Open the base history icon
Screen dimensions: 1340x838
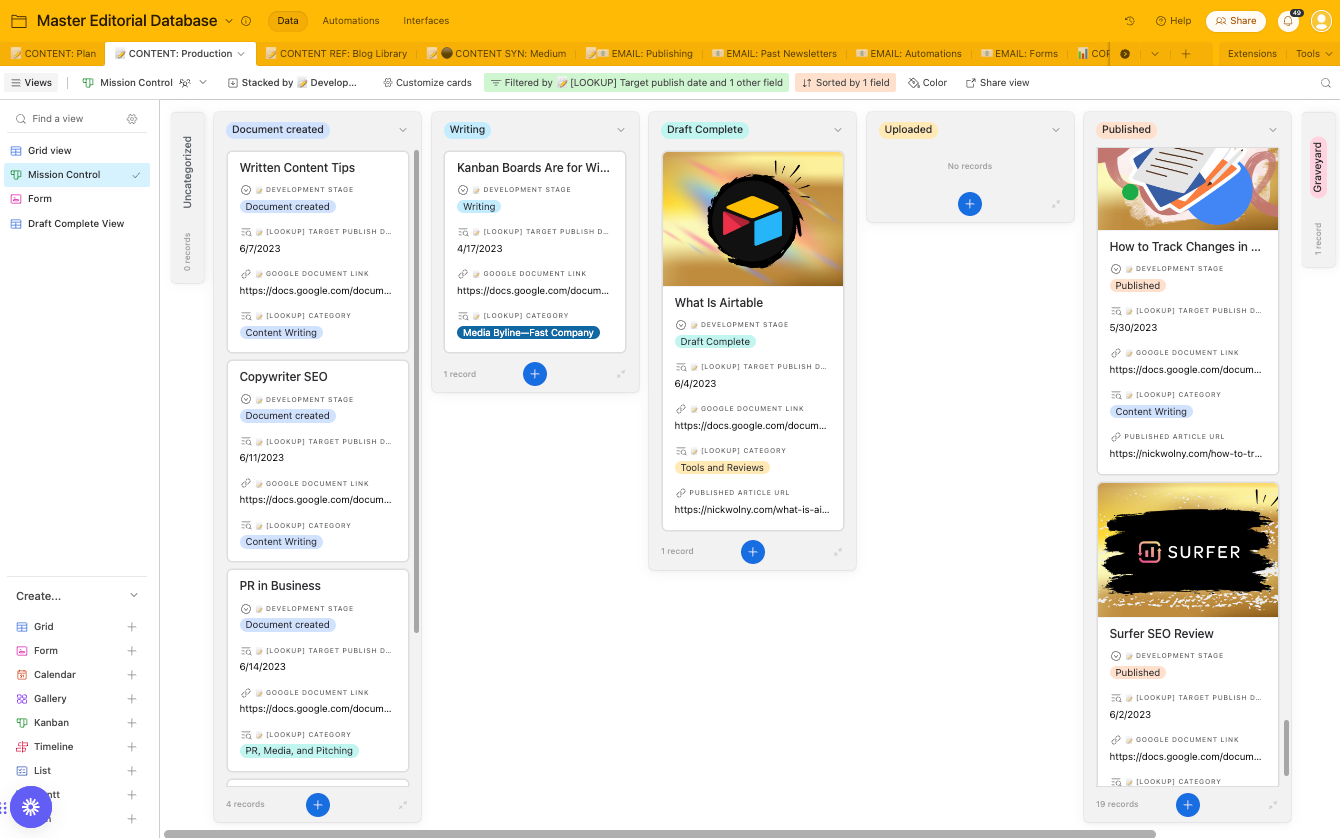(1130, 21)
